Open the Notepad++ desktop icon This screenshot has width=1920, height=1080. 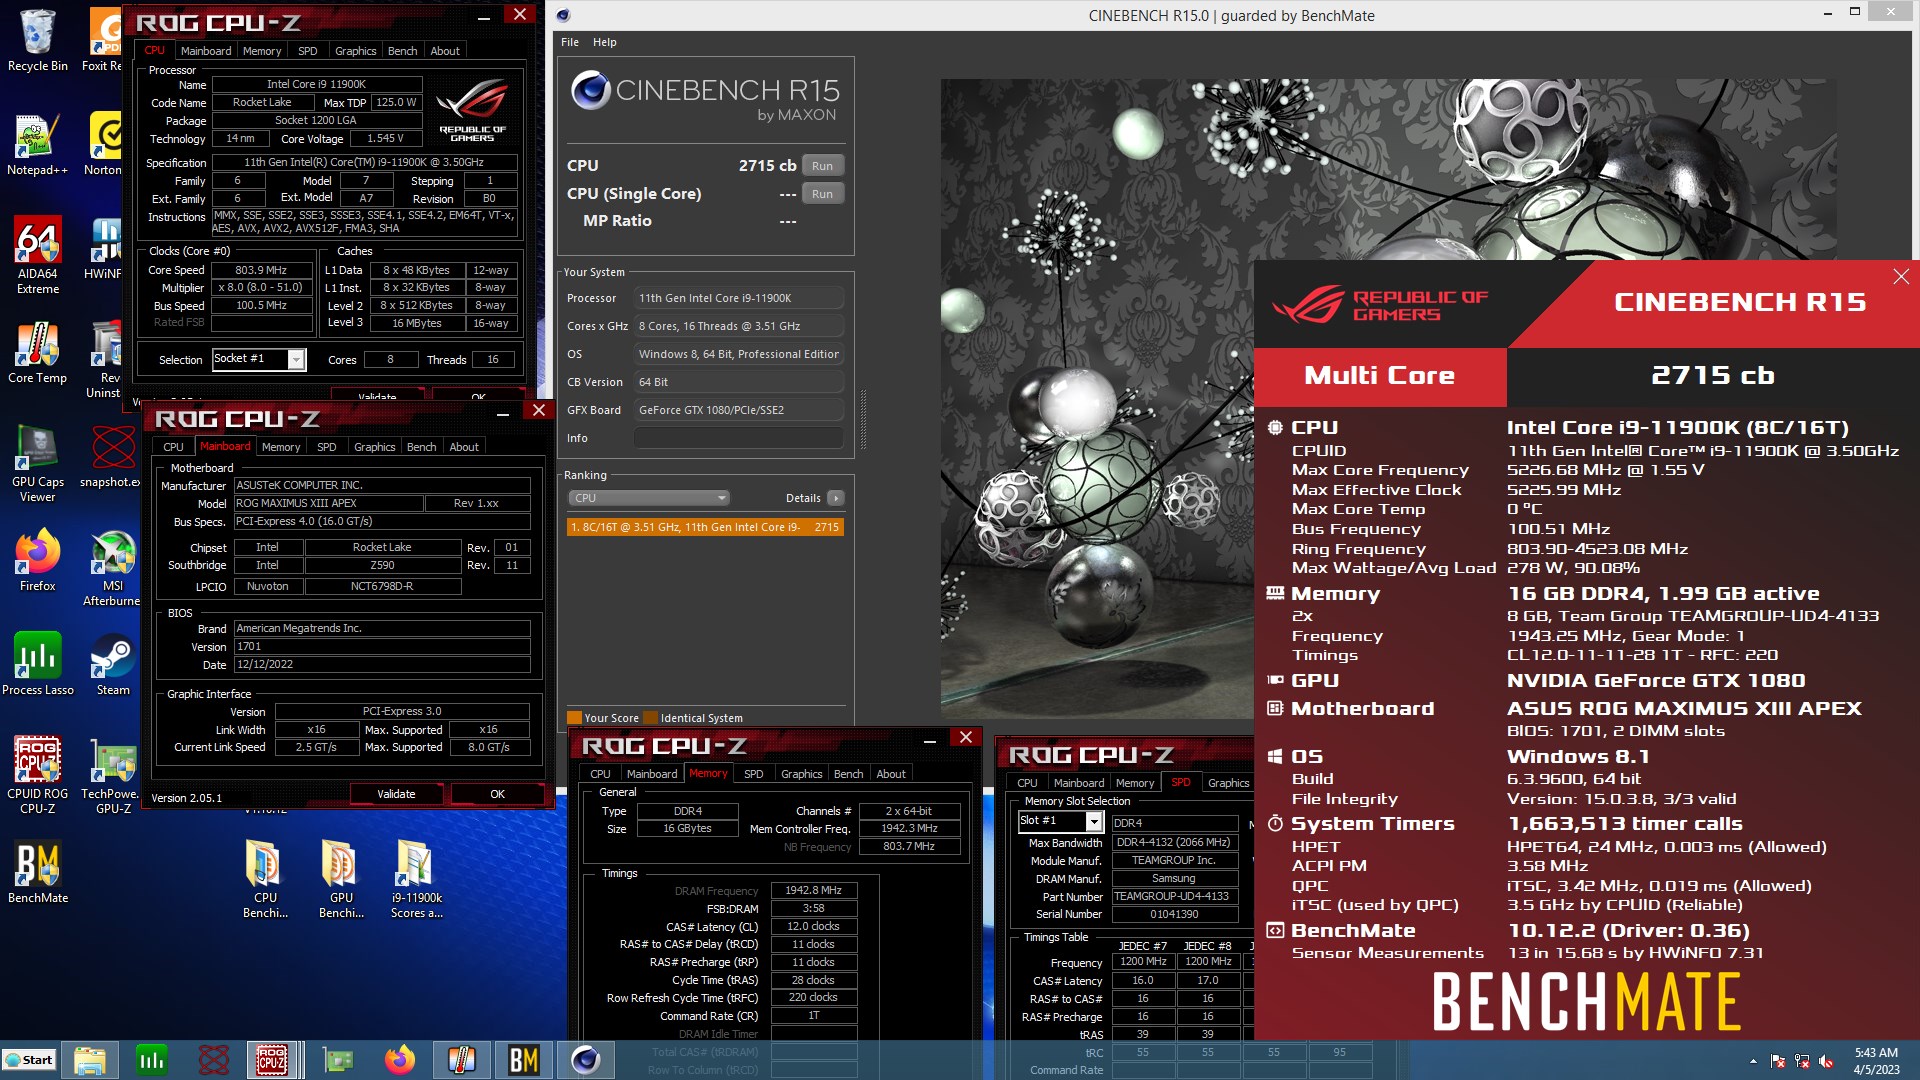click(x=37, y=145)
